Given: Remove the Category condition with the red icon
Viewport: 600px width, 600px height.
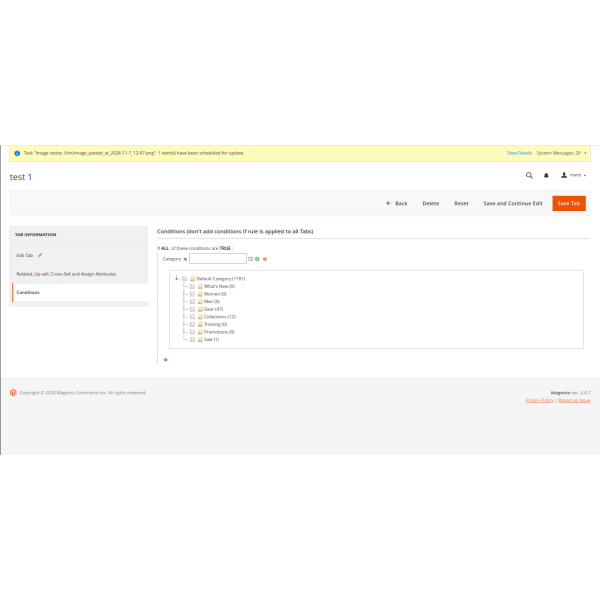Looking at the screenshot, I should [x=264, y=258].
